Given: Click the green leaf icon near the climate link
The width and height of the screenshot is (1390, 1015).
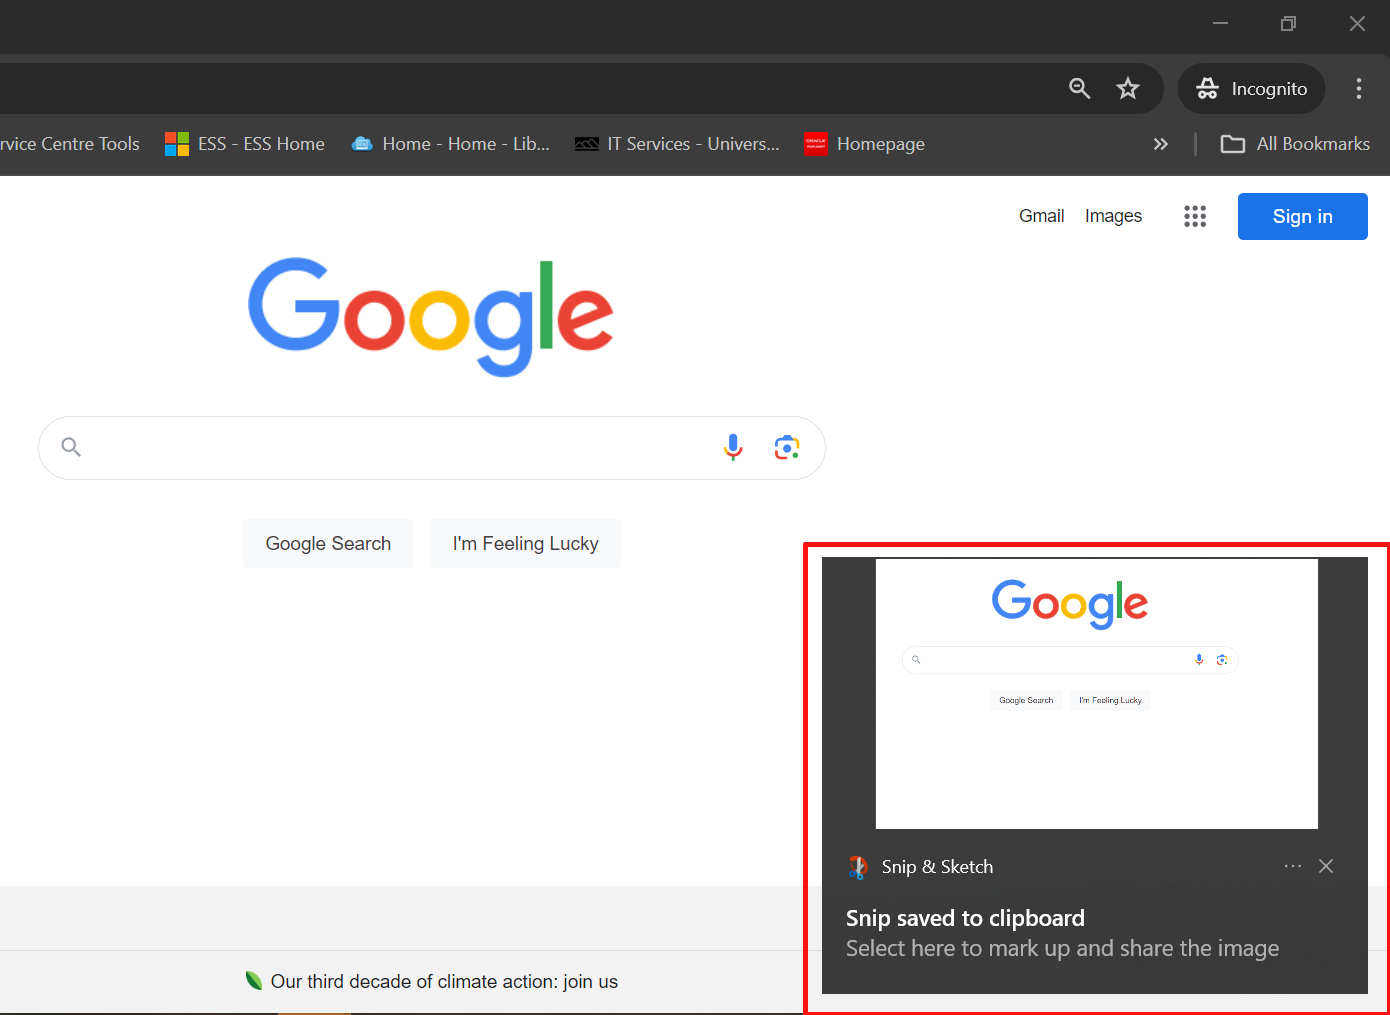Looking at the screenshot, I should click(254, 981).
